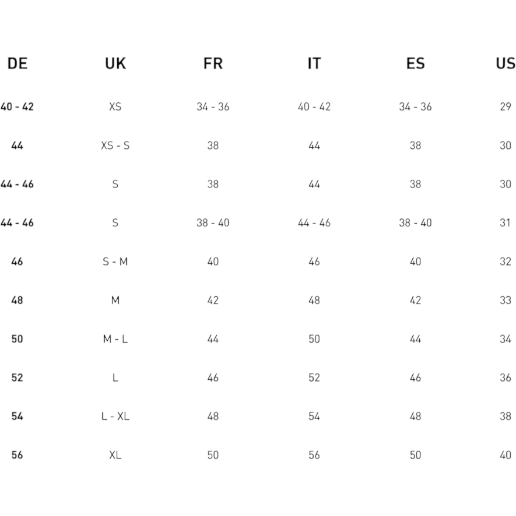Screen dimensions: 516x516
Task: Click FR size 34 - 36
Action: [213, 107]
